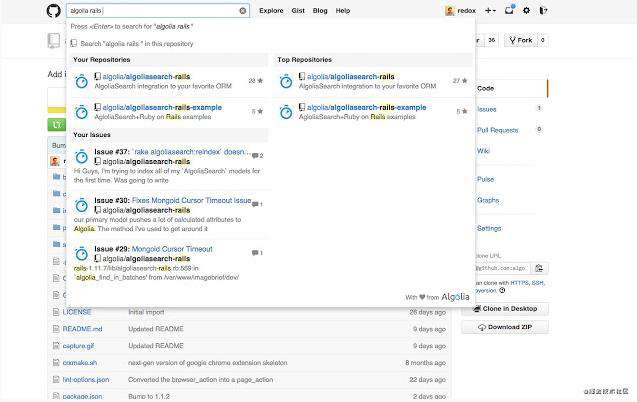
Task: Open the Pulse tab
Action: (485, 179)
